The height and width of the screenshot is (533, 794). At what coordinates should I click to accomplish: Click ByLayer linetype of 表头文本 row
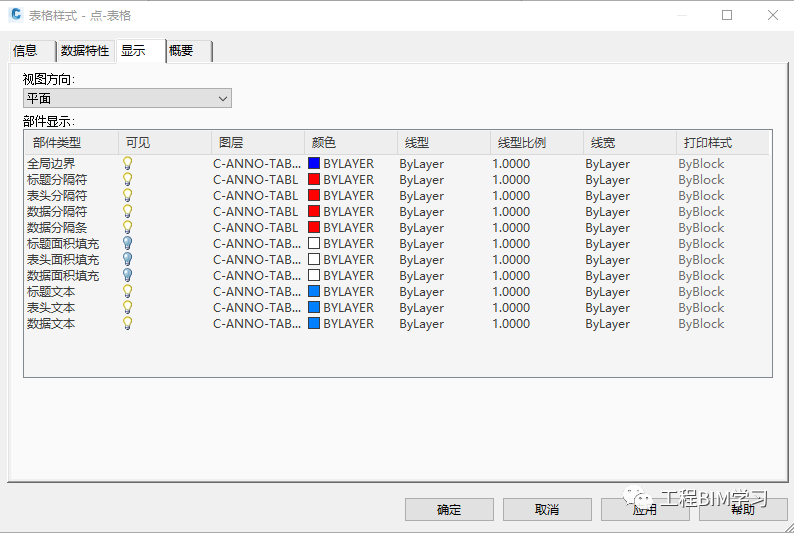tap(422, 308)
